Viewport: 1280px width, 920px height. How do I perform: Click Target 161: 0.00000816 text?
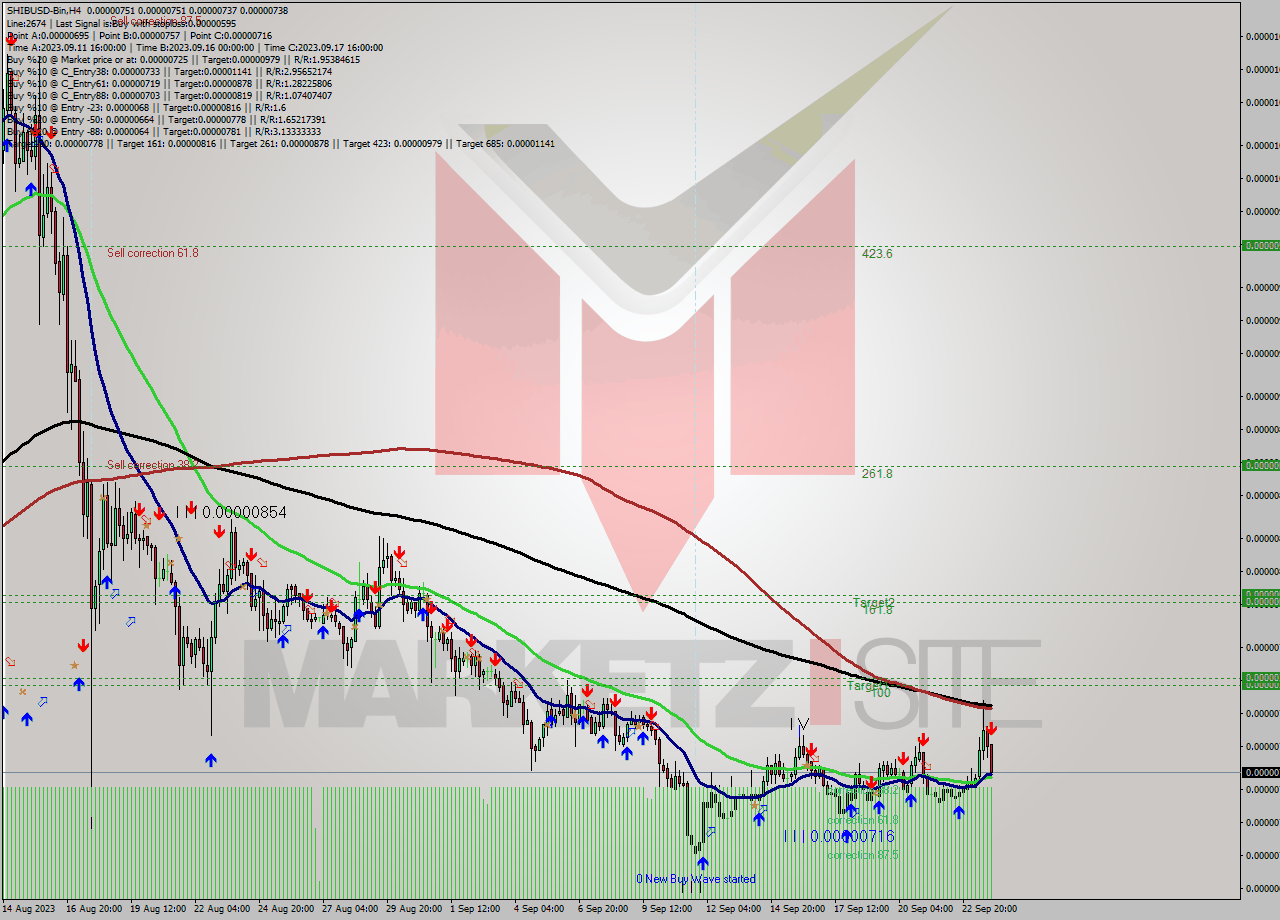(166, 143)
